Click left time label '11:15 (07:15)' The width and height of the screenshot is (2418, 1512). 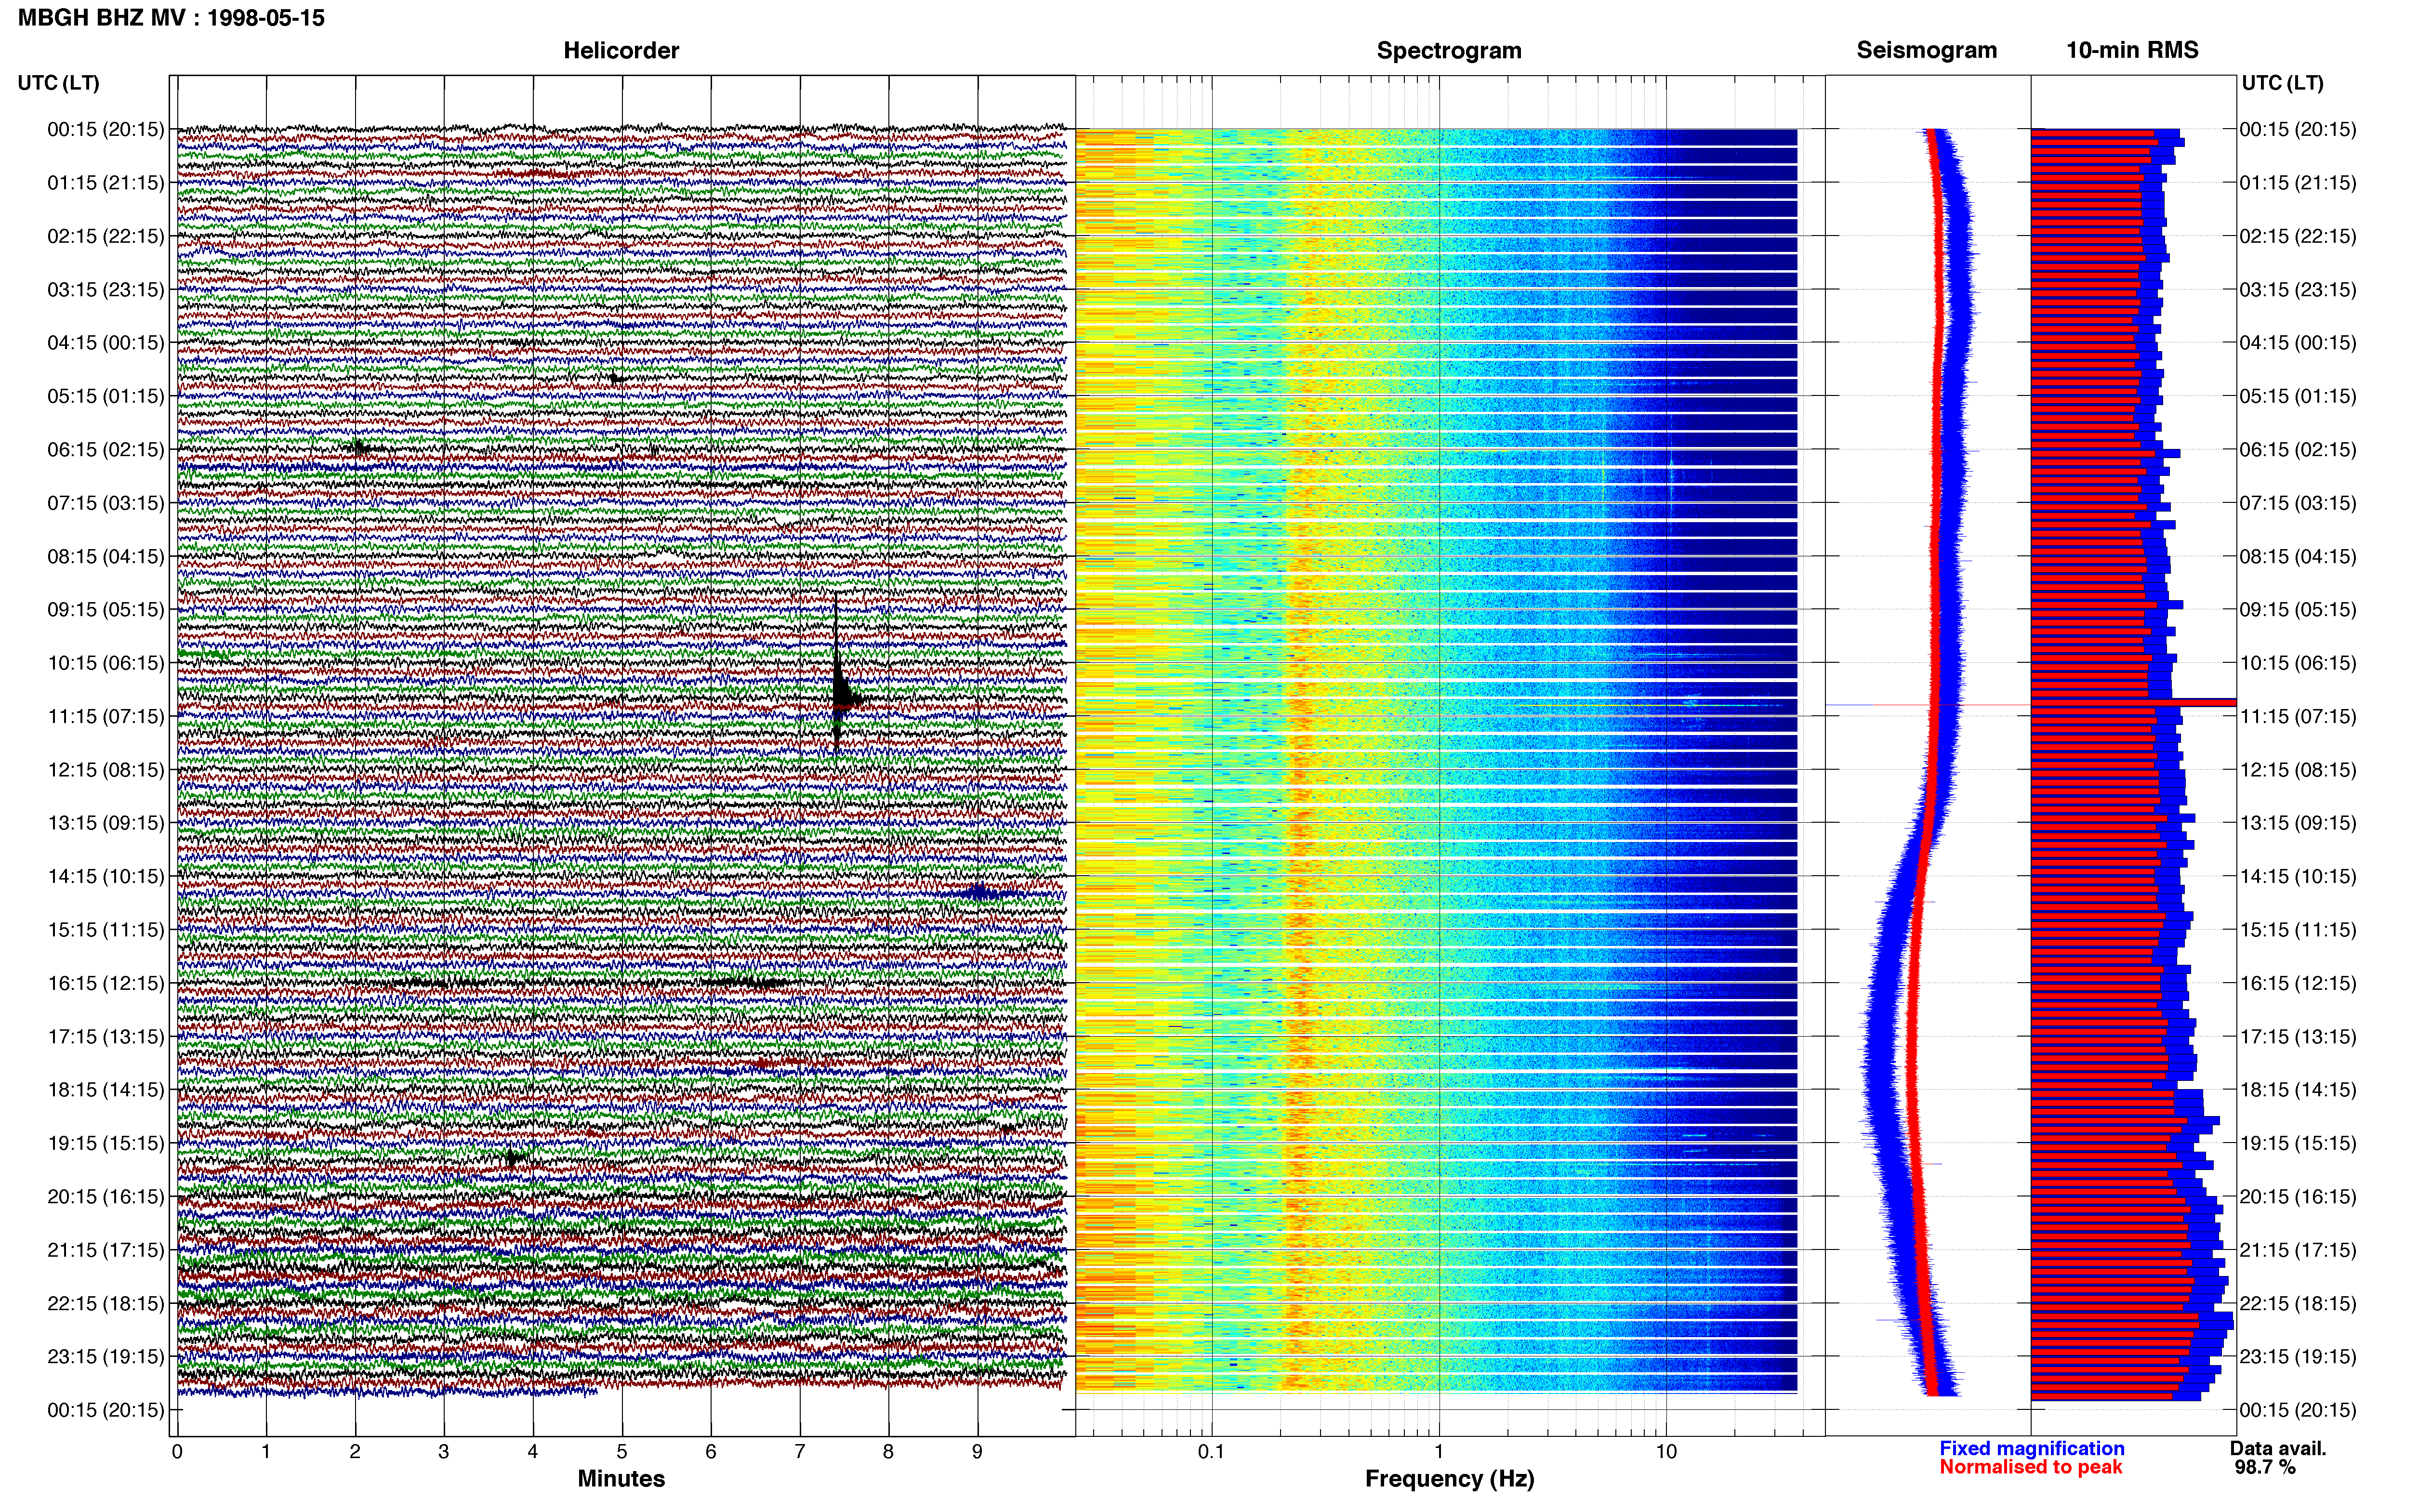click(x=106, y=716)
